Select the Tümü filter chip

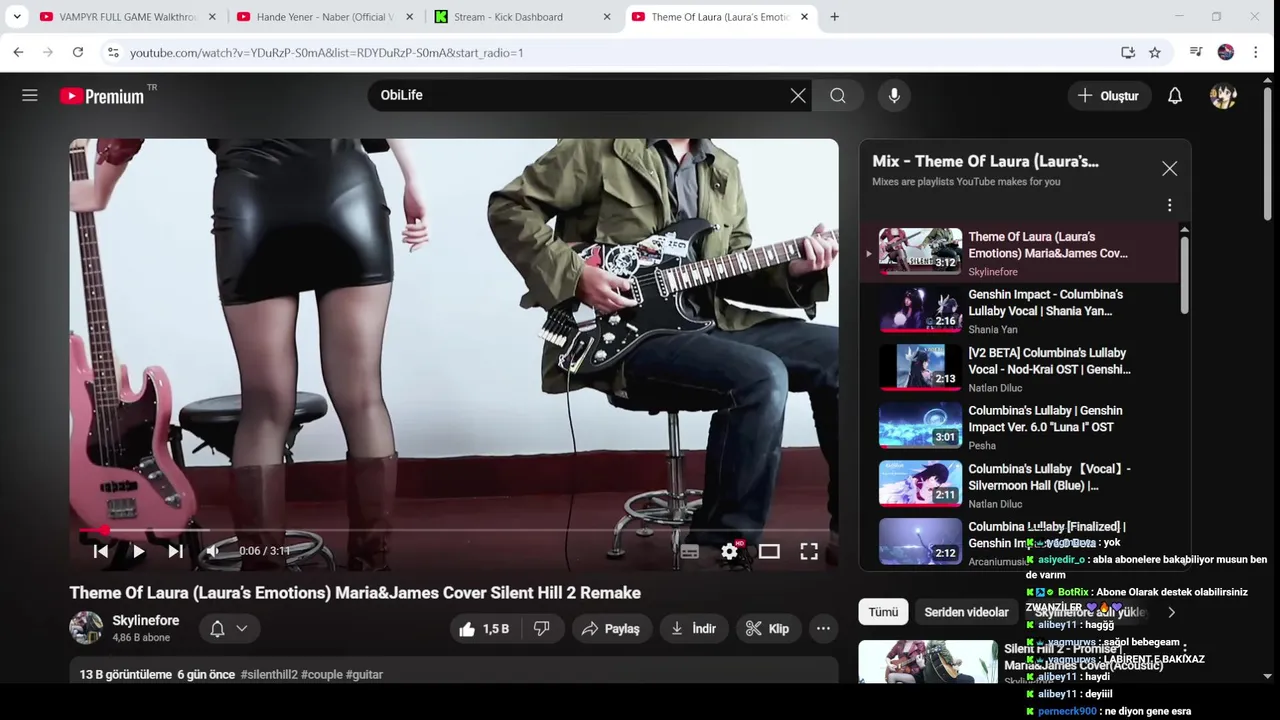pos(883,612)
